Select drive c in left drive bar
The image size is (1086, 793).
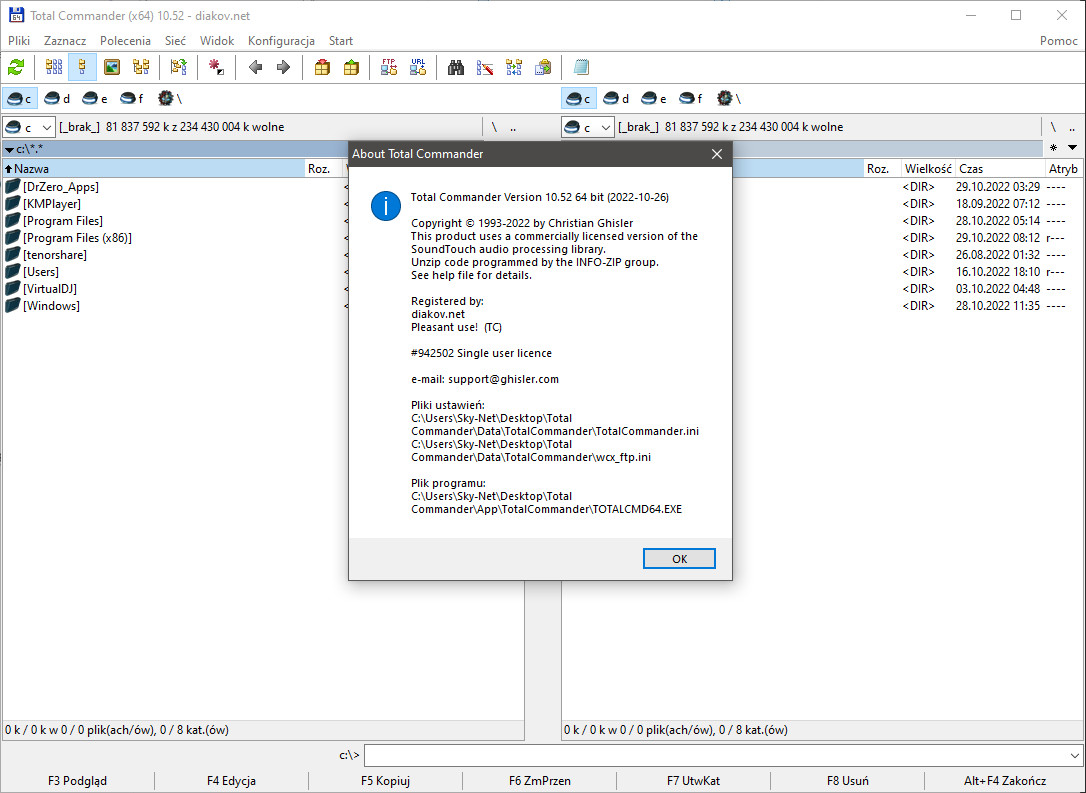pos(19,99)
